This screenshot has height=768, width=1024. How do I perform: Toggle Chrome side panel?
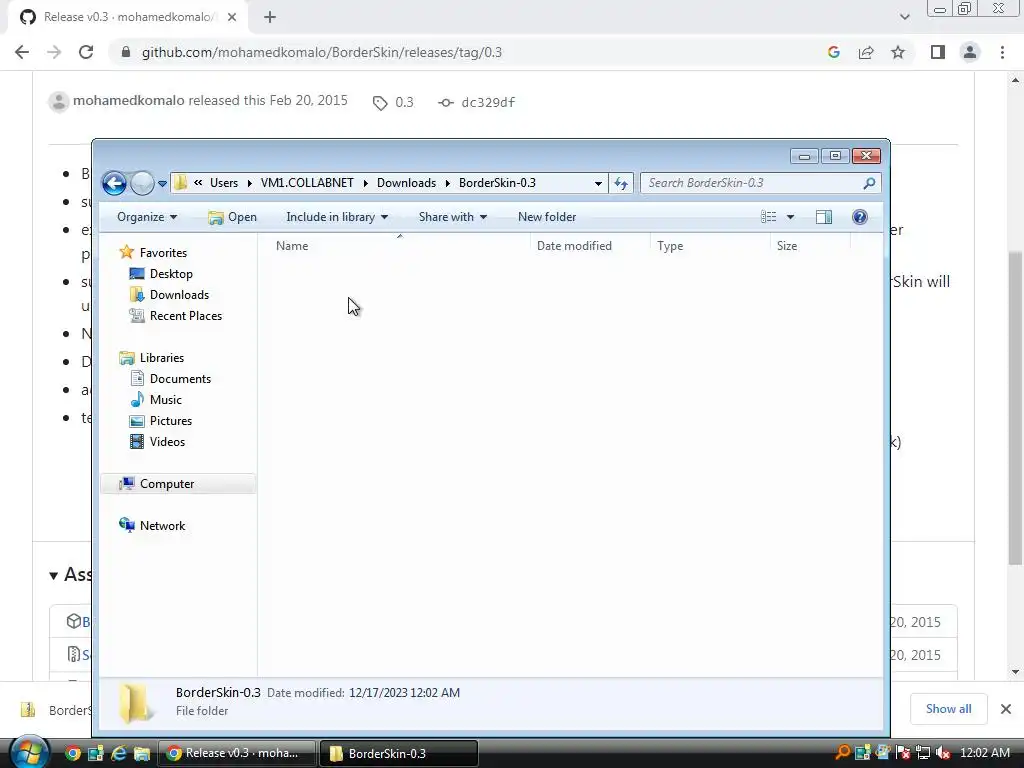(x=938, y=52)
